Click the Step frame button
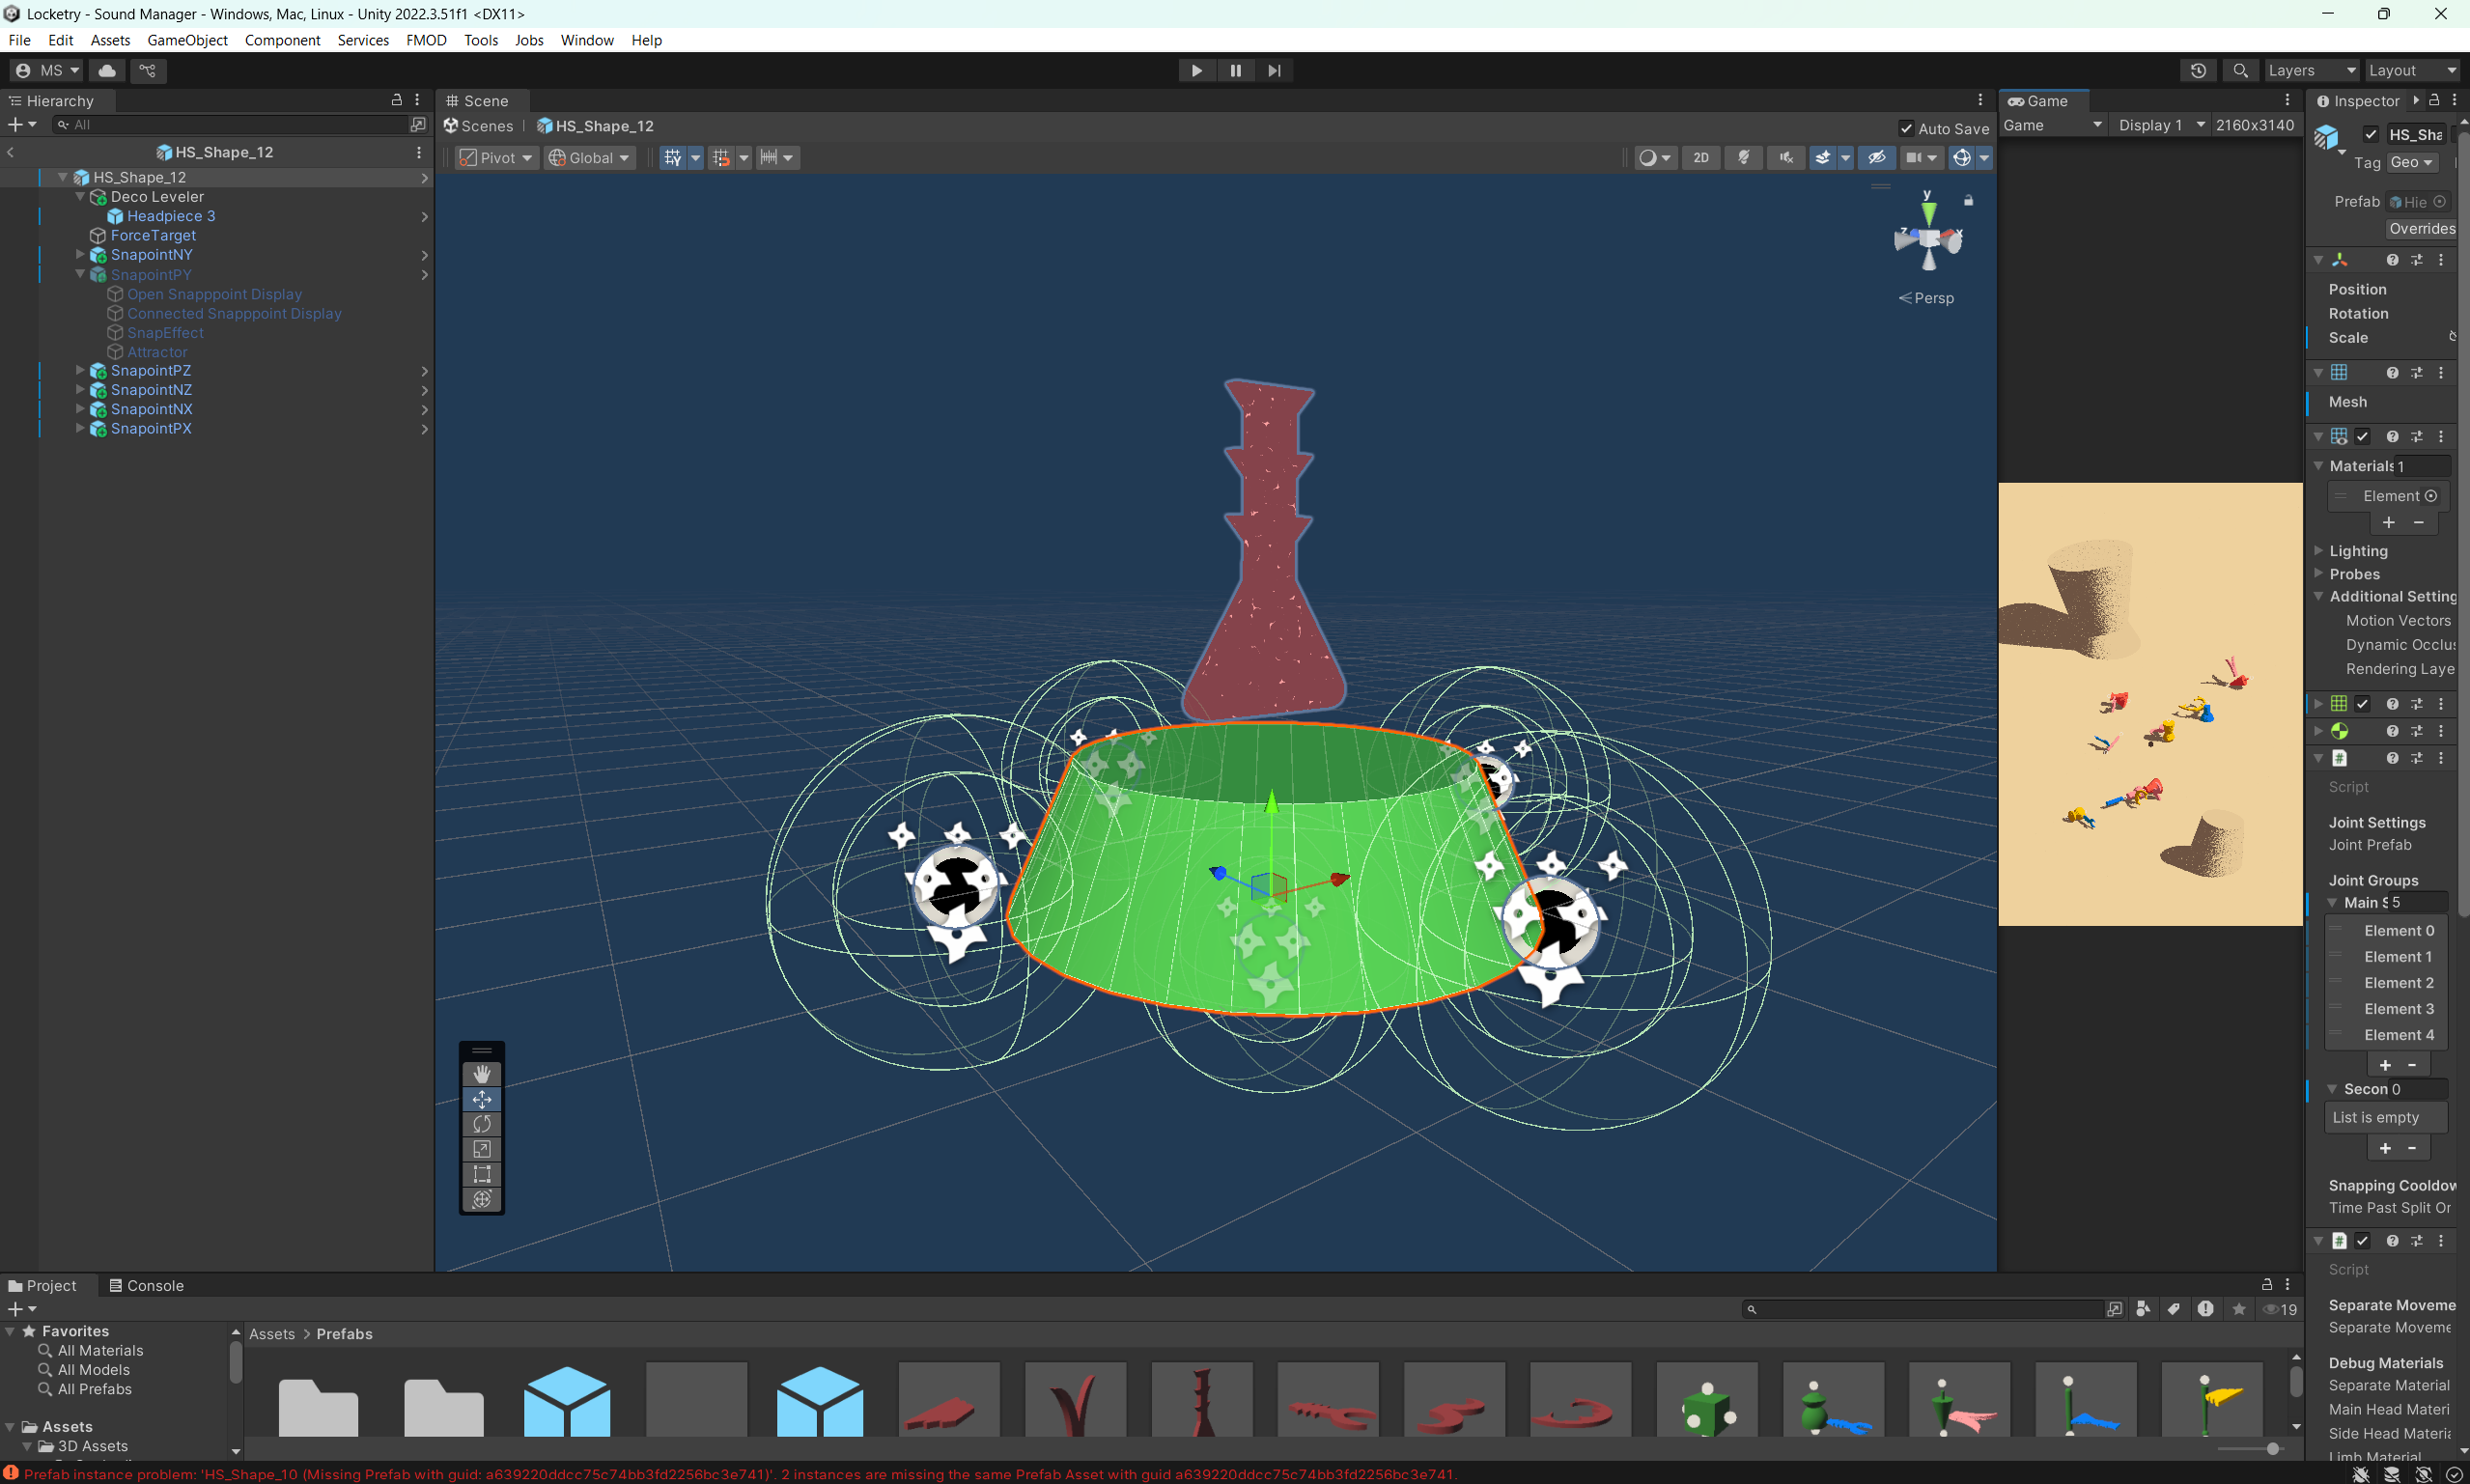Viewport: 2470px width, 1484px height. point(1274,70)
